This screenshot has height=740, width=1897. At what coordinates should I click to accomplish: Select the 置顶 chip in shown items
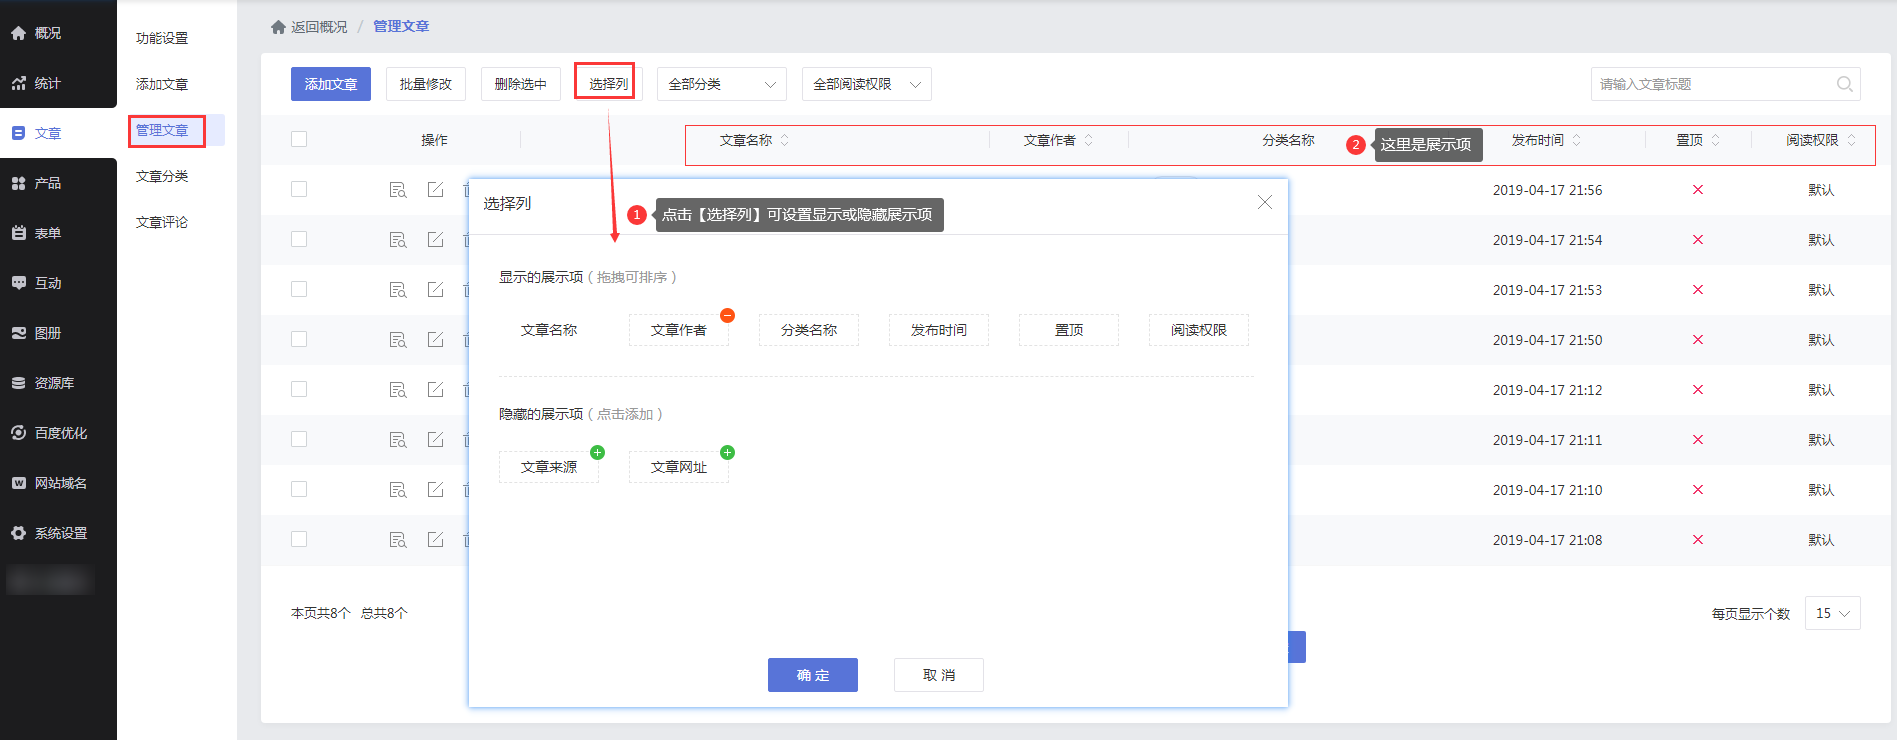tap(1069, 330)
